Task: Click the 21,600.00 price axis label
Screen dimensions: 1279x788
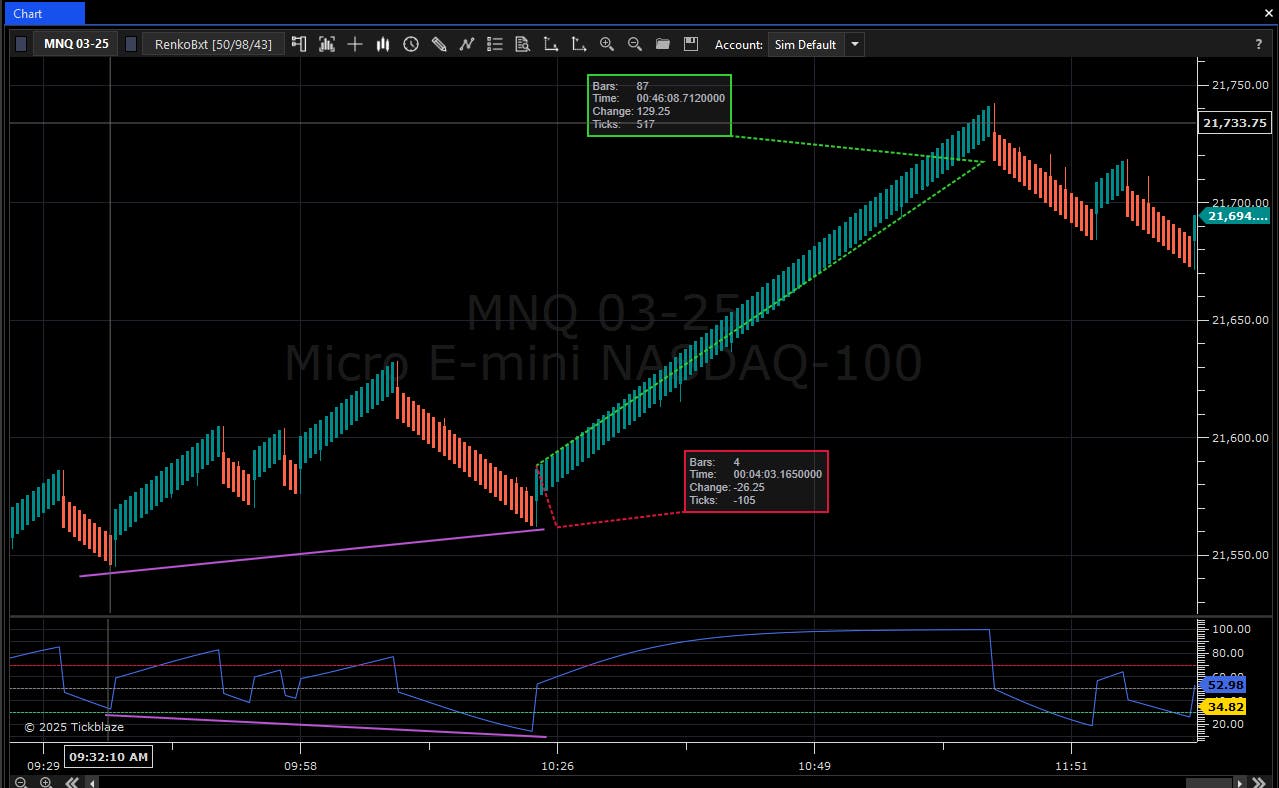Action: (x=1239, y=438)
